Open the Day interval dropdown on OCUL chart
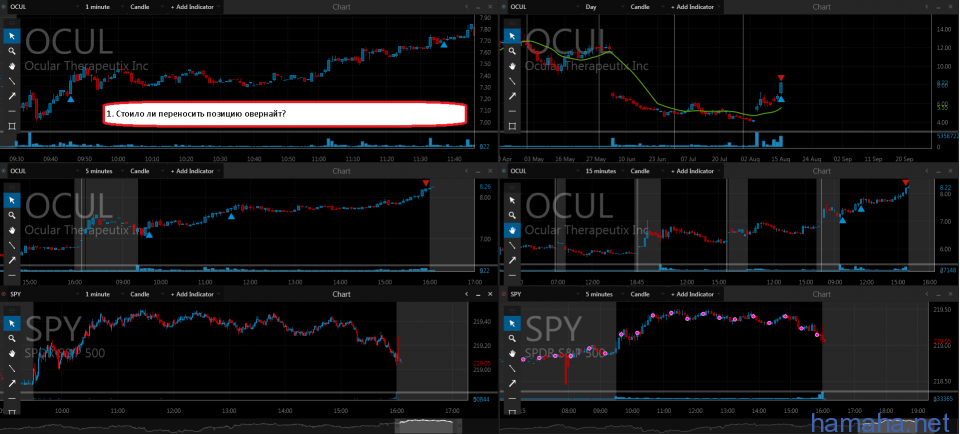The height and width of the screenshot is (434, 960). (x=604, y=7)
